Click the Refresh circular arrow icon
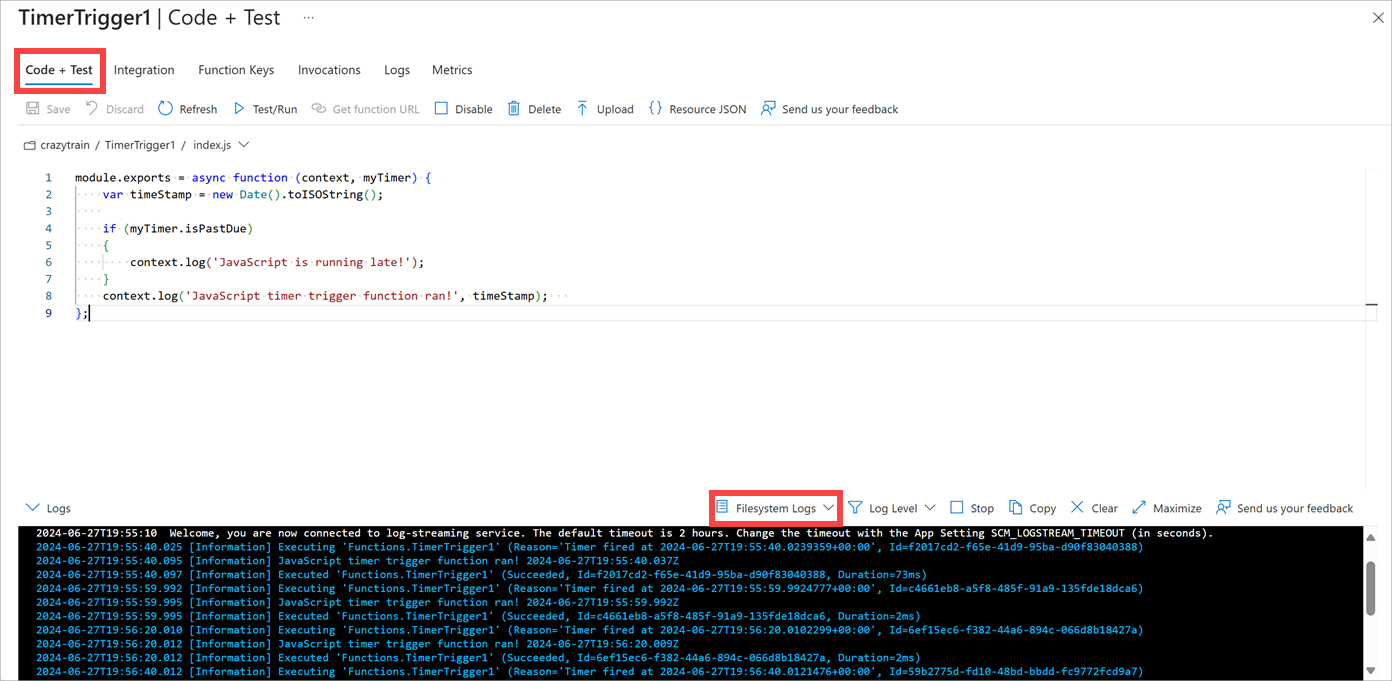1392x681 pixels. (x=165, y=109)
